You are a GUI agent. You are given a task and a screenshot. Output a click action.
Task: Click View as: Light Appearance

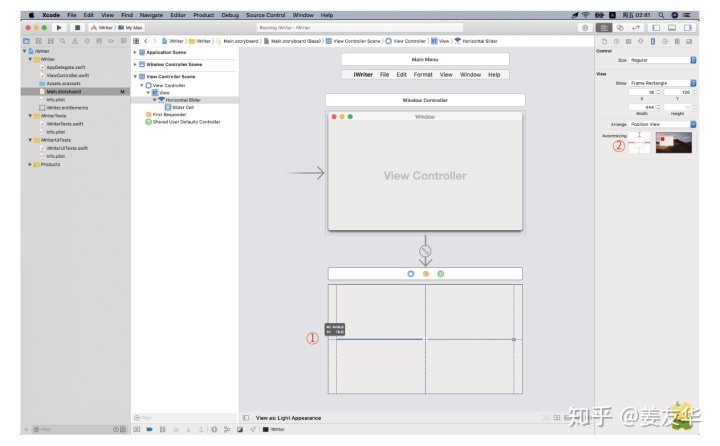pos(288,418)
